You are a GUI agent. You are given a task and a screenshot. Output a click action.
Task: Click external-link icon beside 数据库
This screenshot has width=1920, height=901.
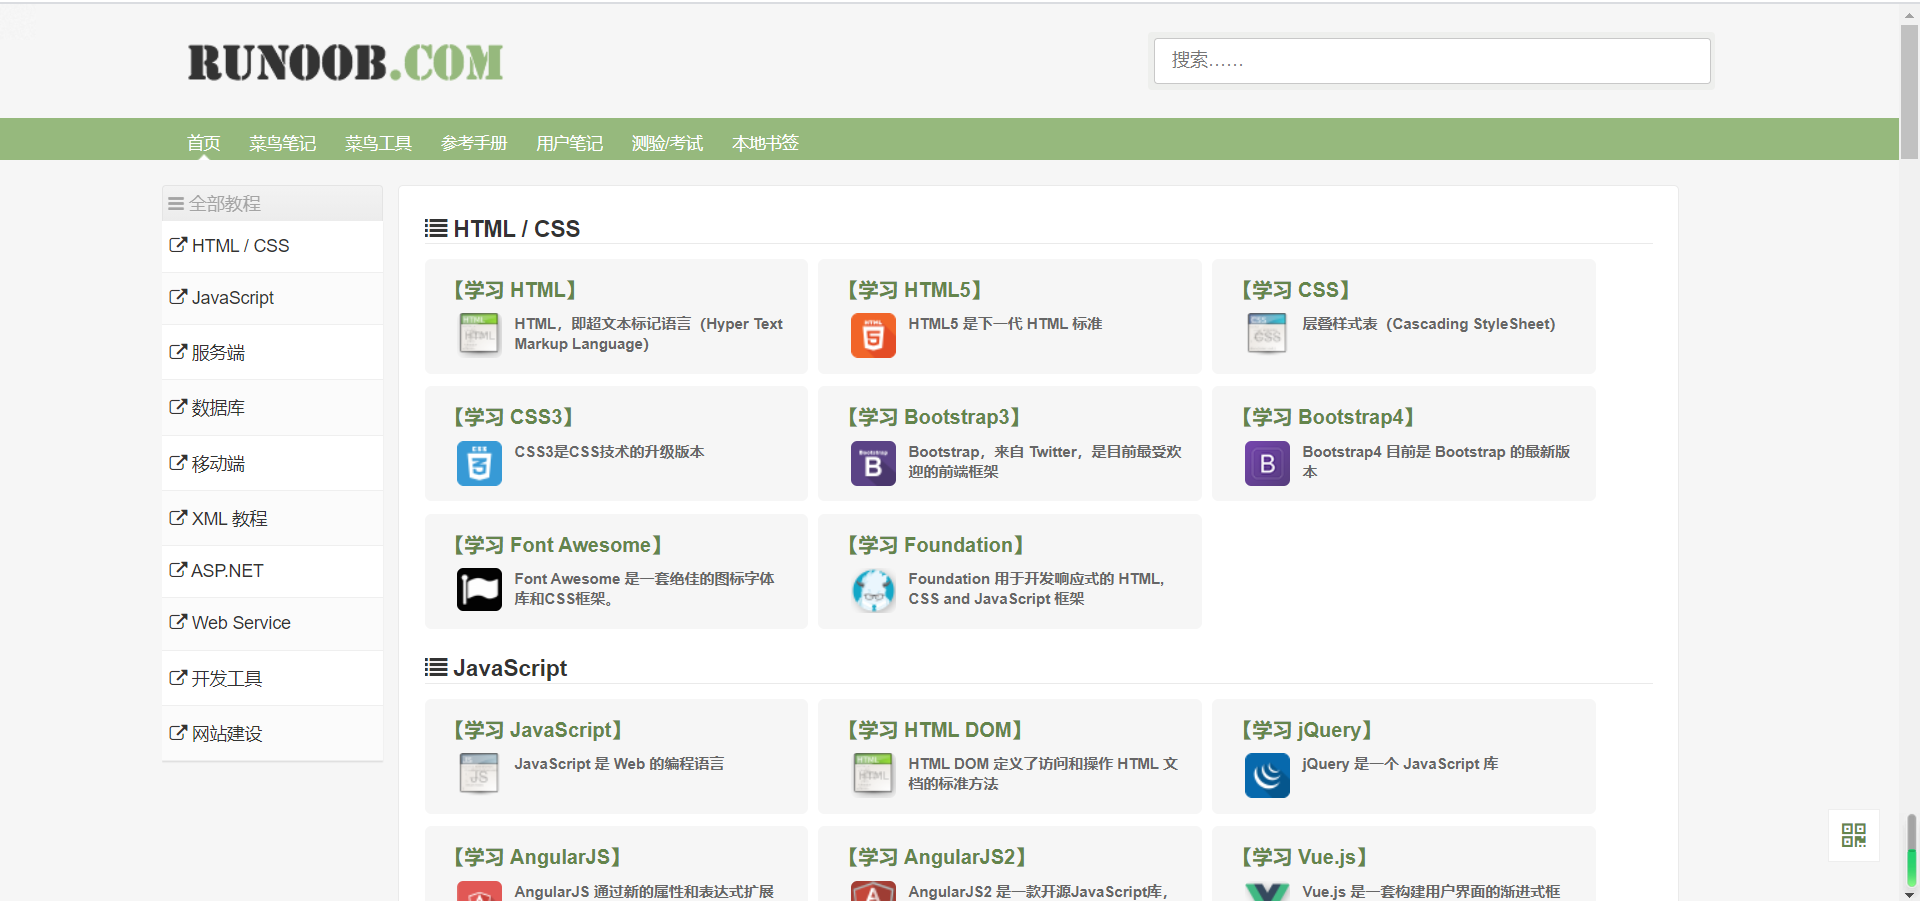(178, 407)
